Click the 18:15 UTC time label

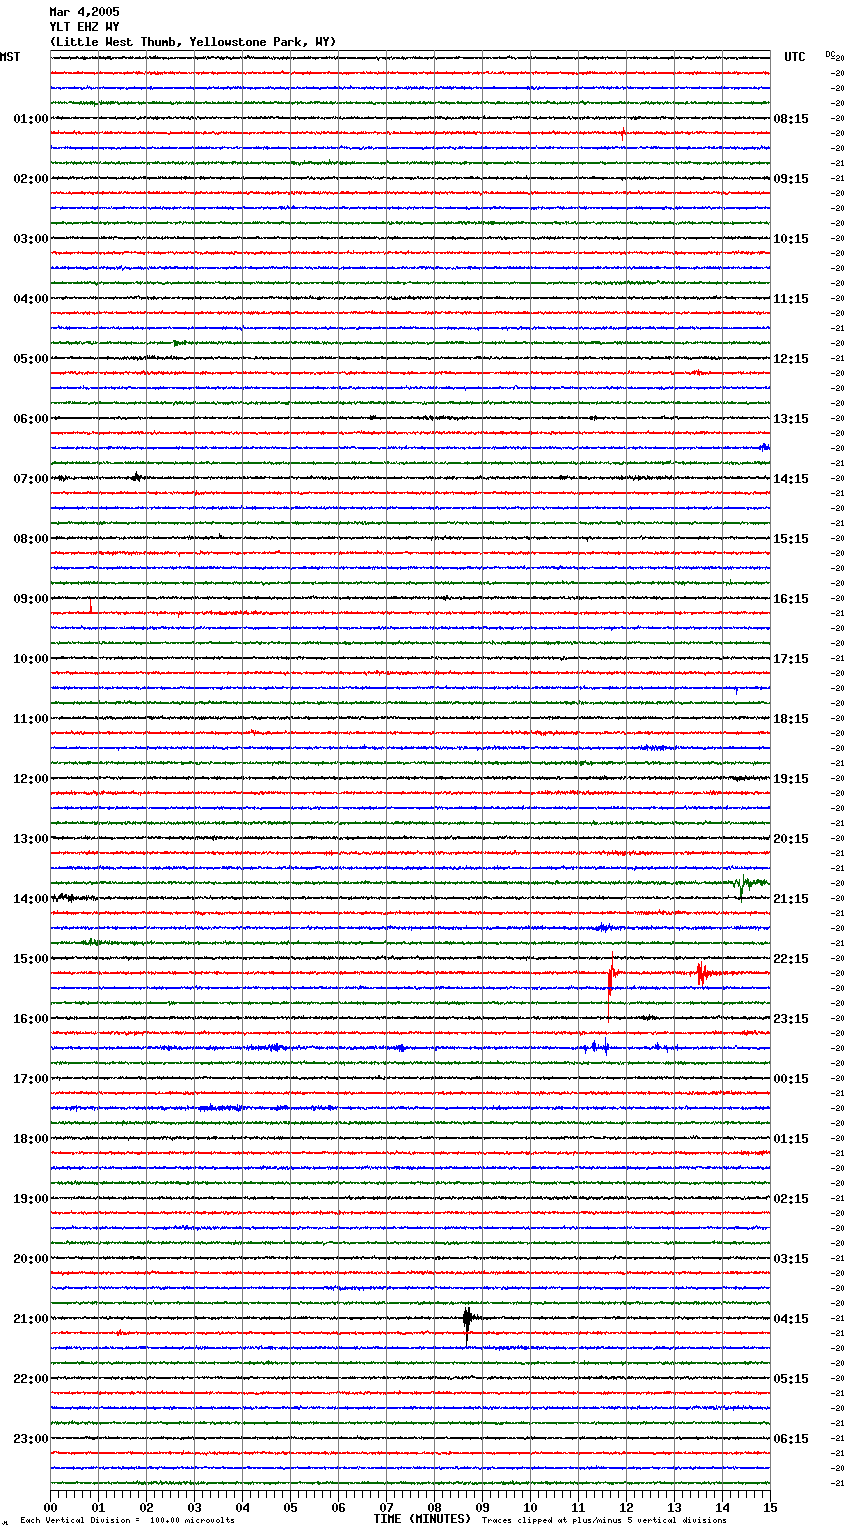[791, 719]
